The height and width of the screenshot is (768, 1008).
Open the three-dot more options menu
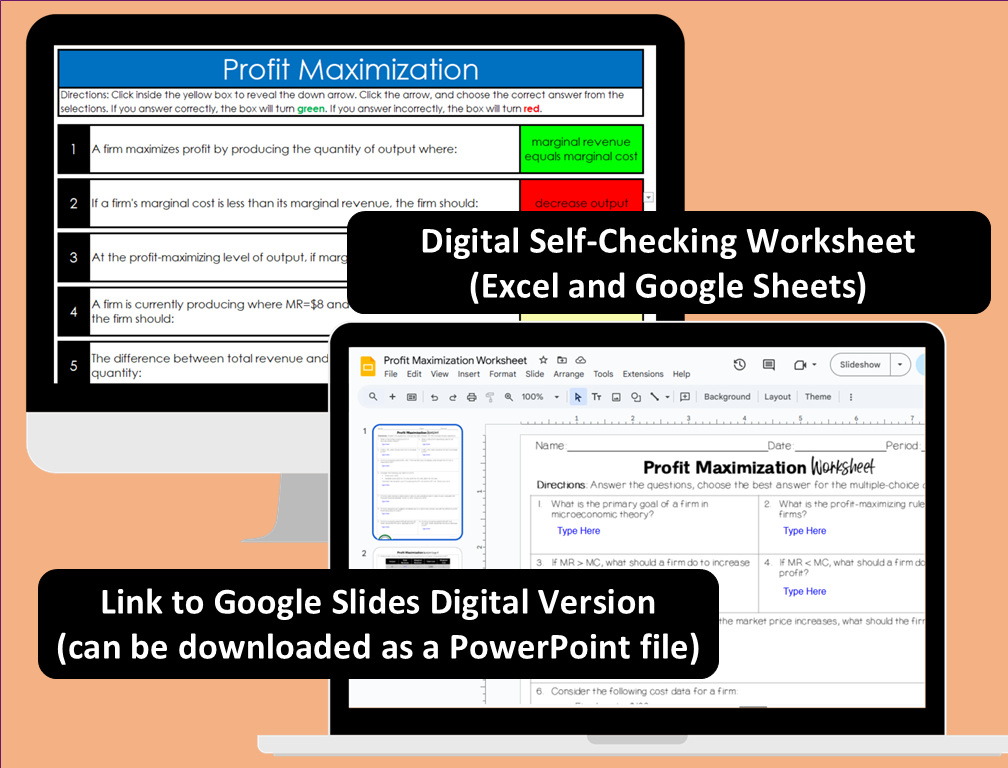click(850, 397)
